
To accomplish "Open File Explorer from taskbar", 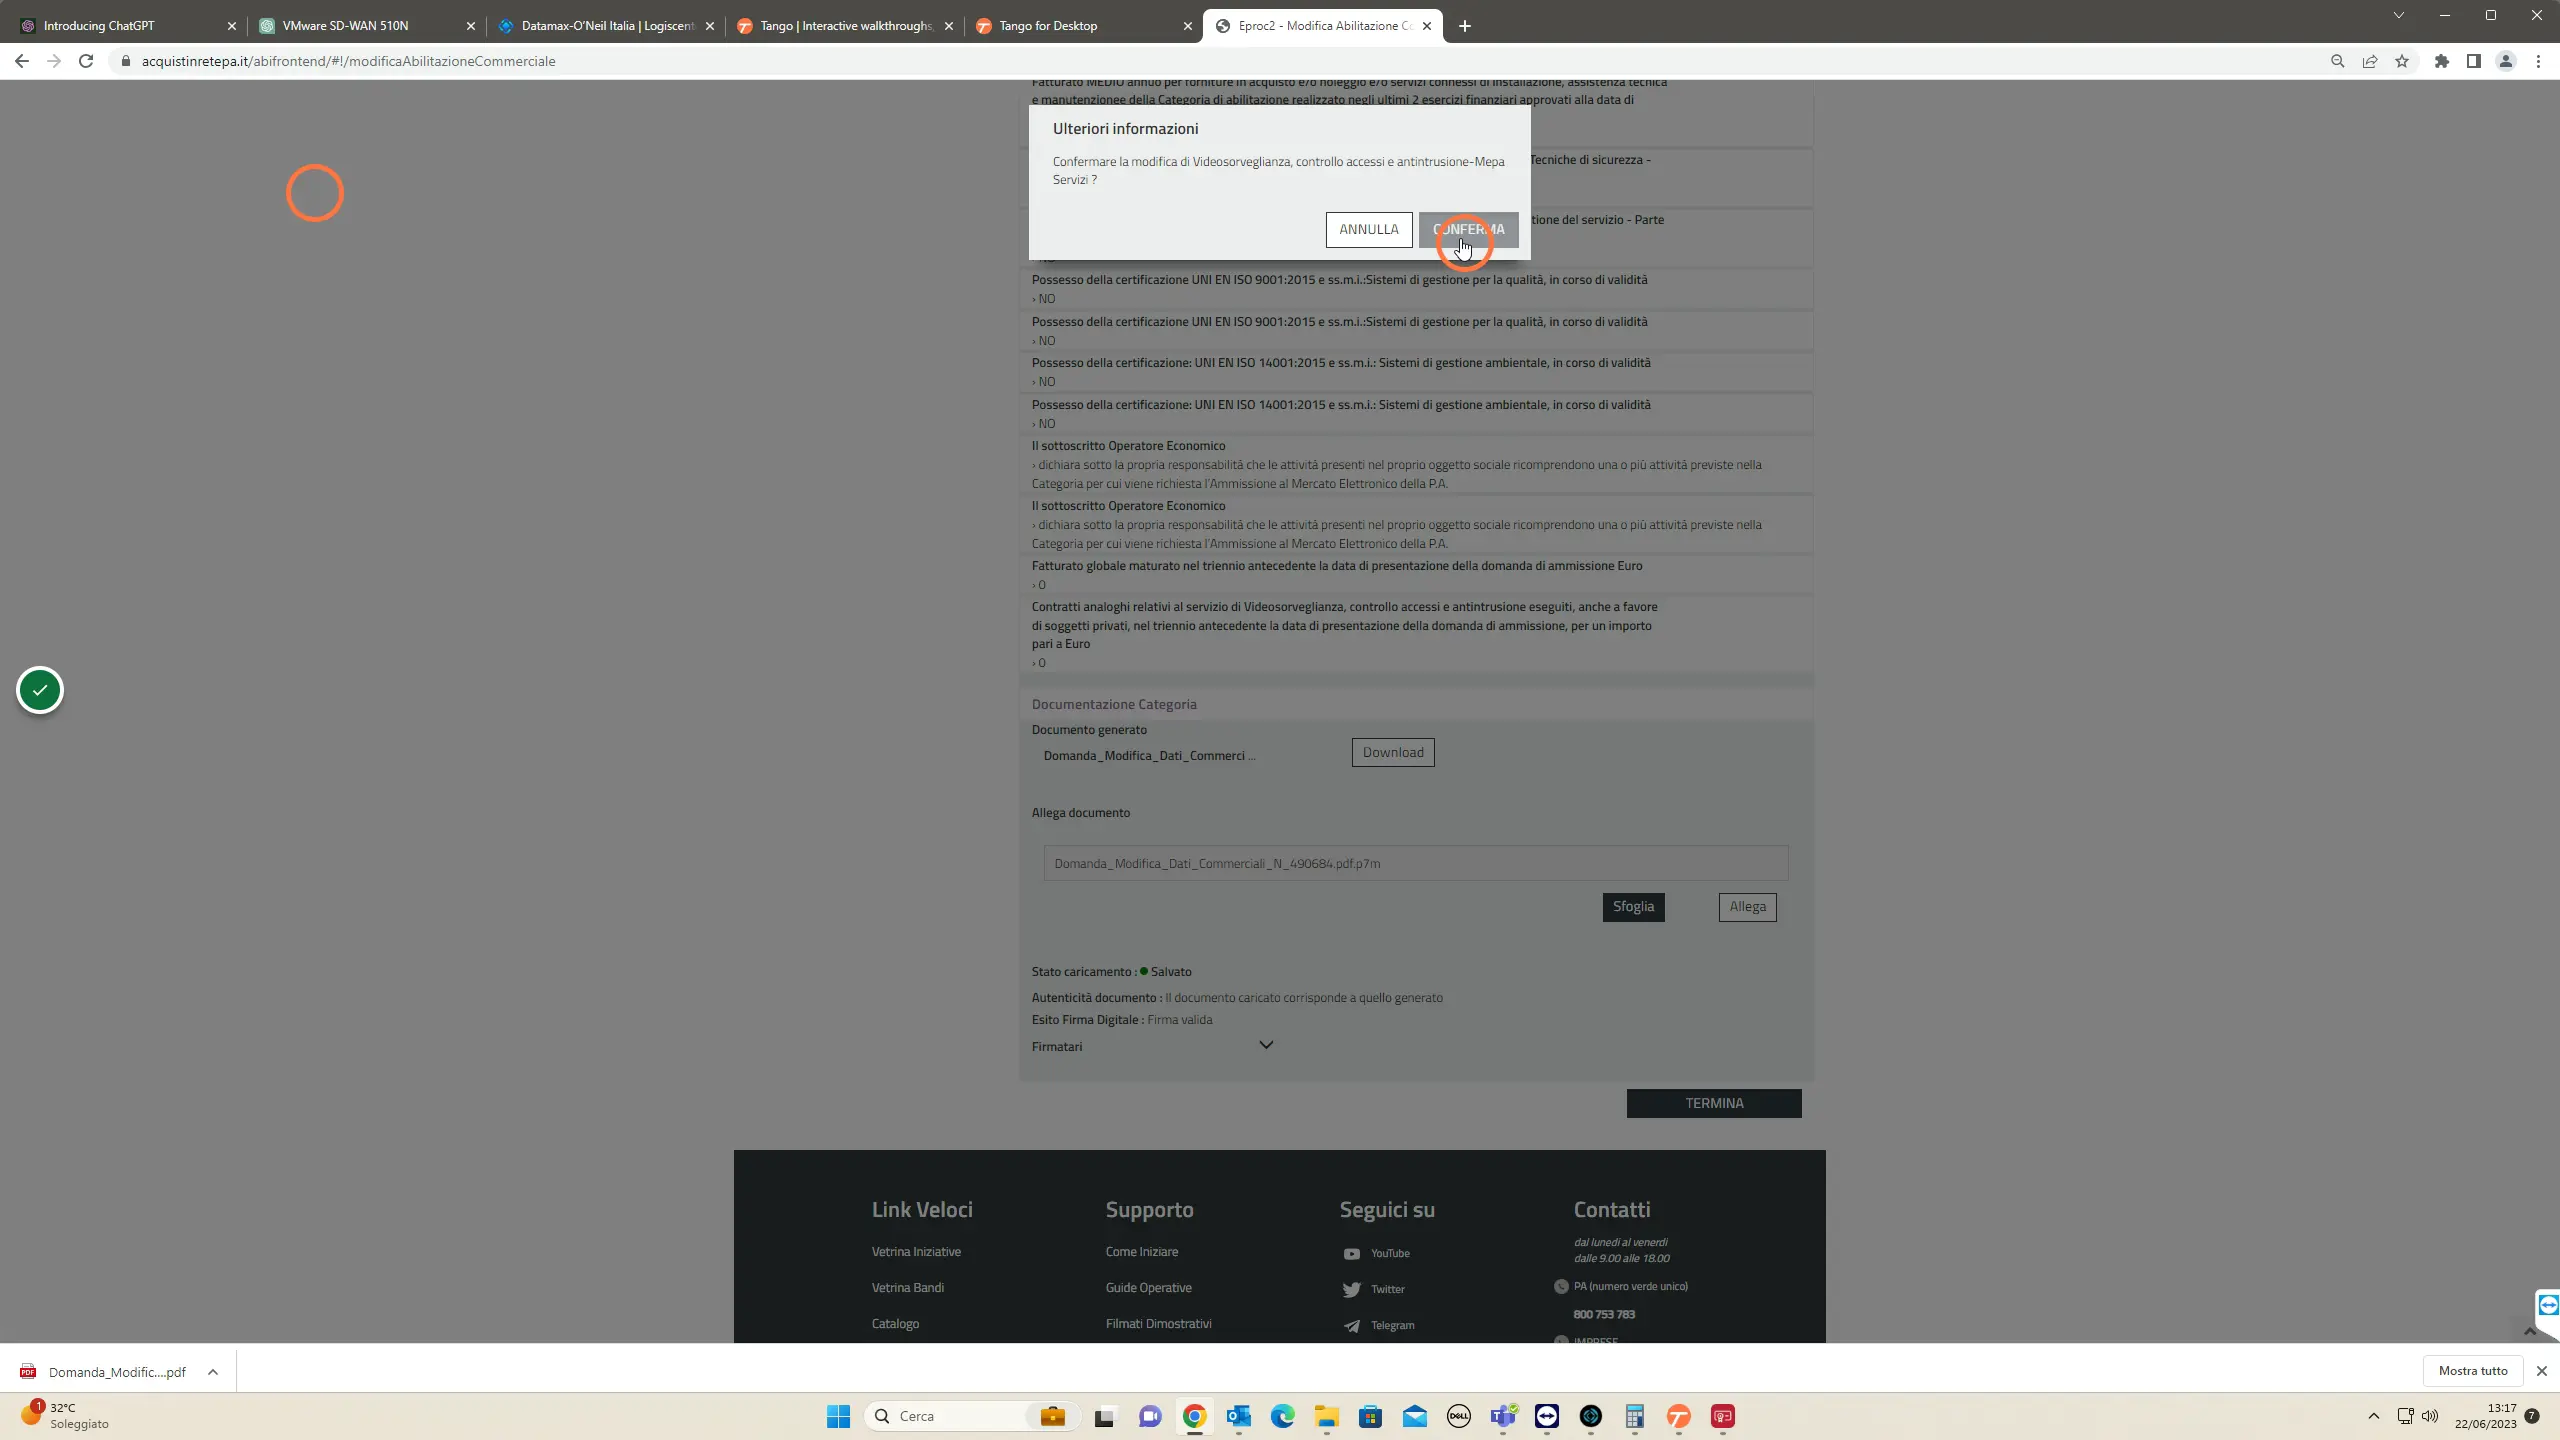I will coord(1327,1416).
